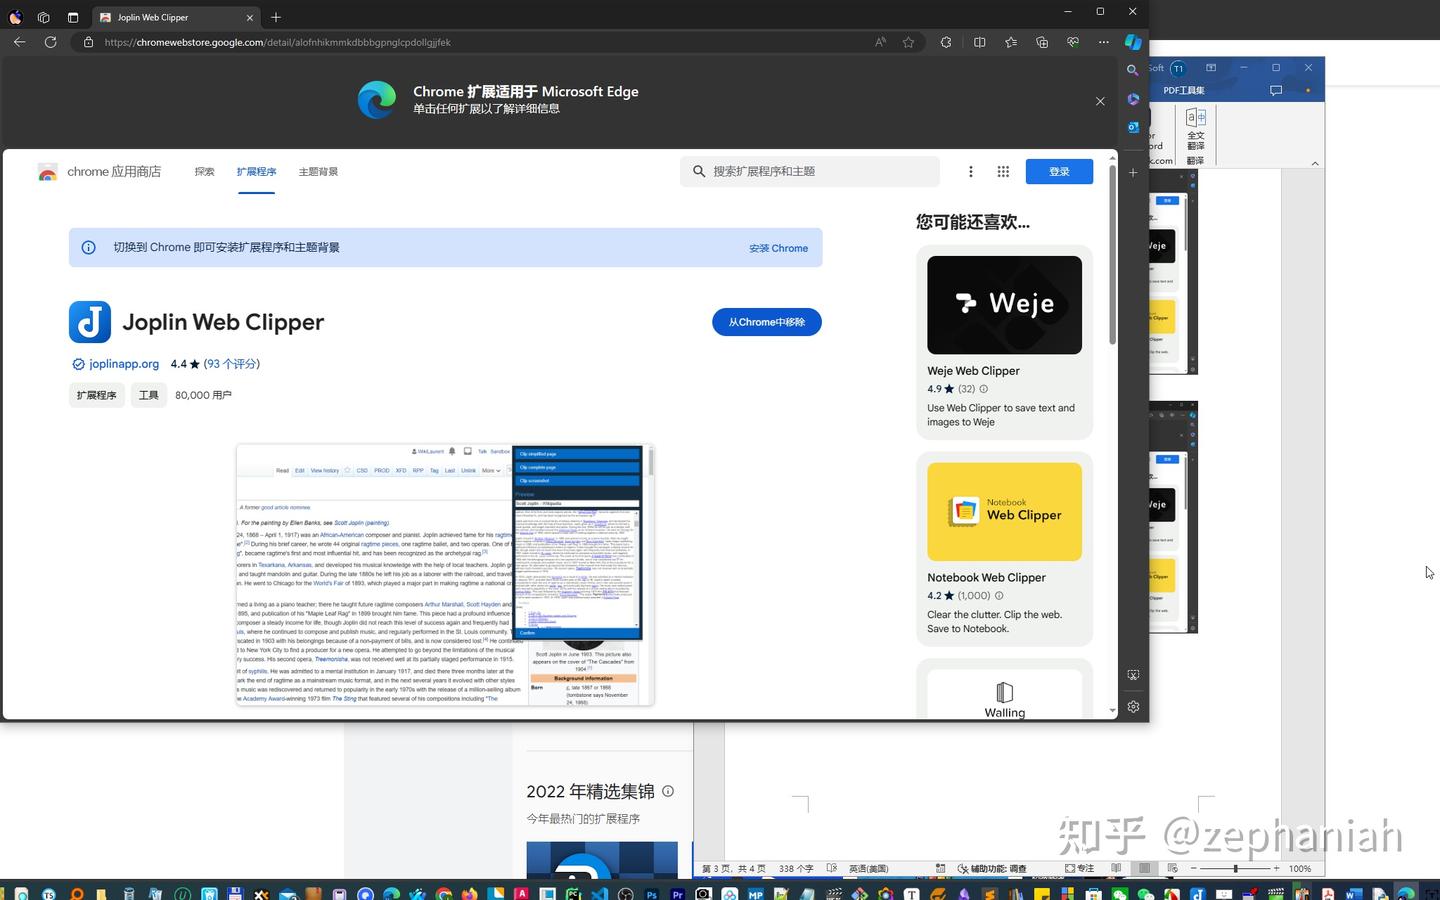The height and width of the screenshot is (900, 1440).
Task: Switch Word to read view in status bar
Action: pos(1117,868)
